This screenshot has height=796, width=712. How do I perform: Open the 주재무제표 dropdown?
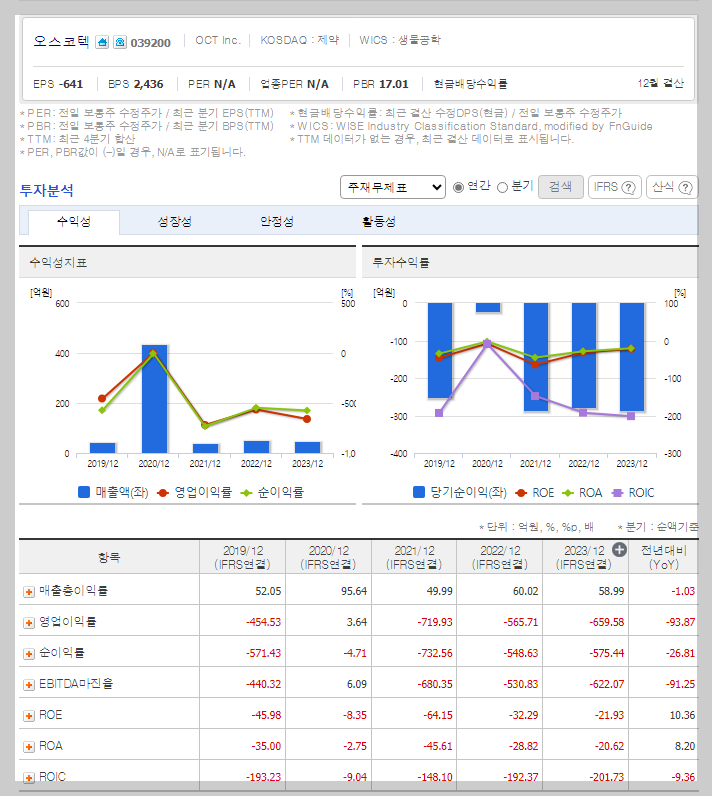(x=393, y=187)
